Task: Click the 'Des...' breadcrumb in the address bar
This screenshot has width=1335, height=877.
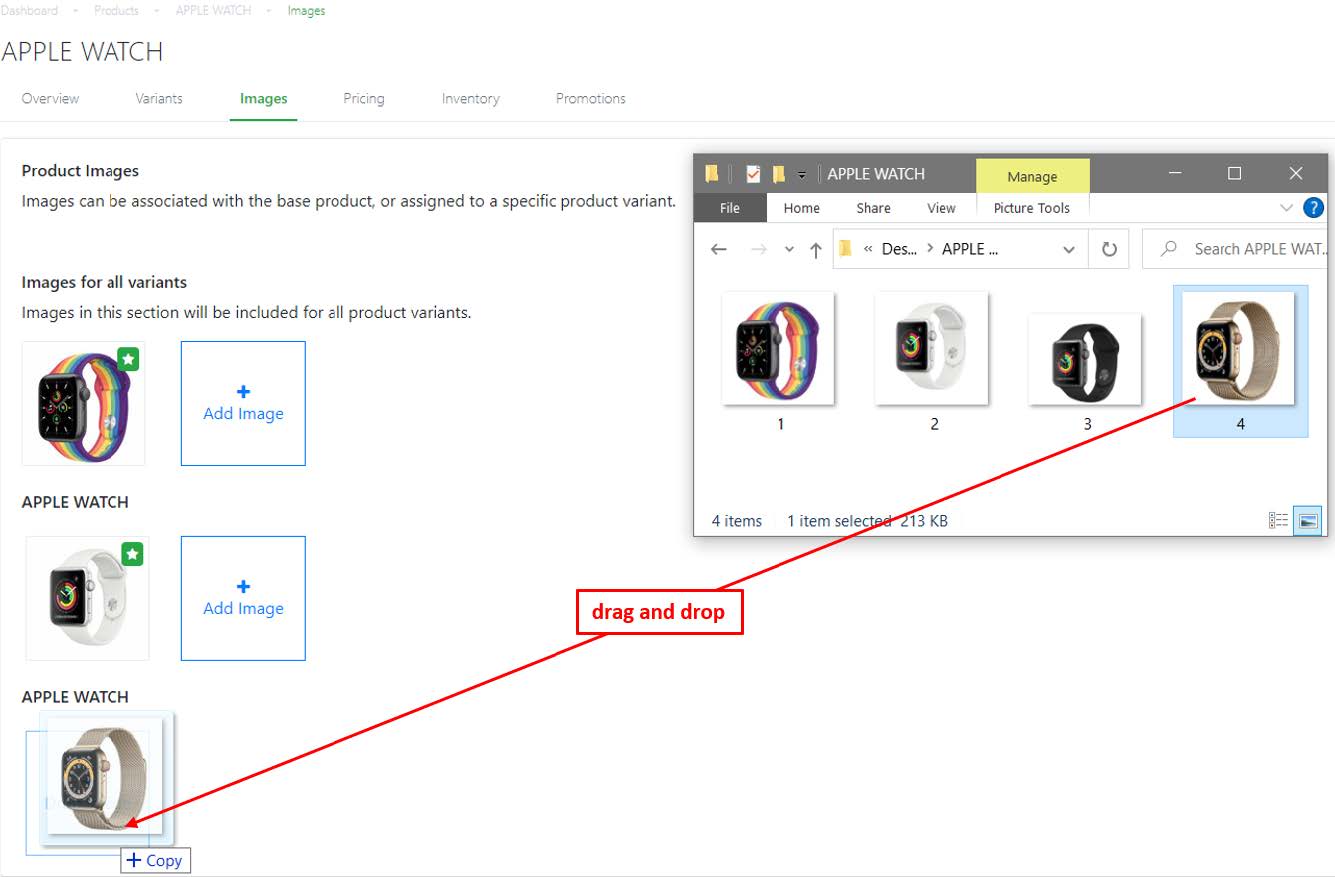Action: [x=899, y=249]
